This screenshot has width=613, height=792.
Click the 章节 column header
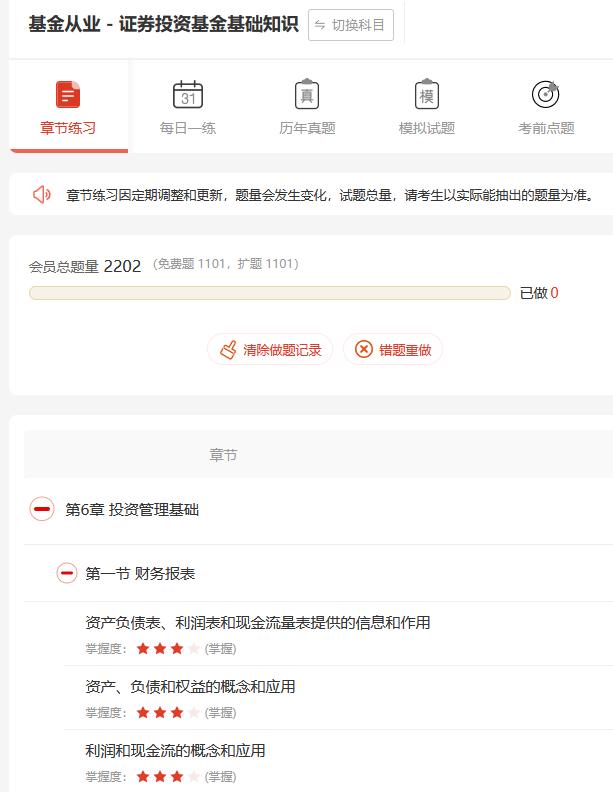(x=223, y=455)
